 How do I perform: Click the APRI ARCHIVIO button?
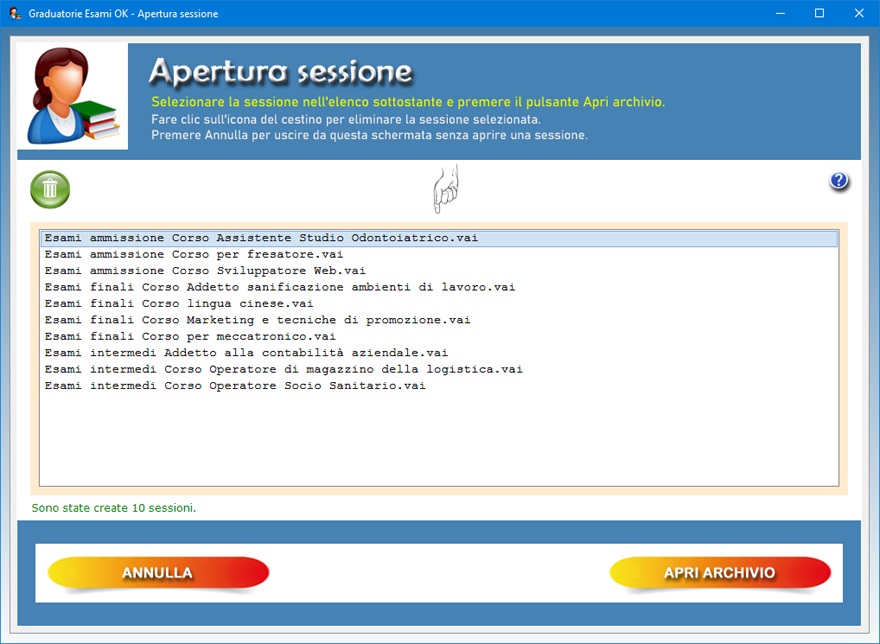click(x=720, y=573)
